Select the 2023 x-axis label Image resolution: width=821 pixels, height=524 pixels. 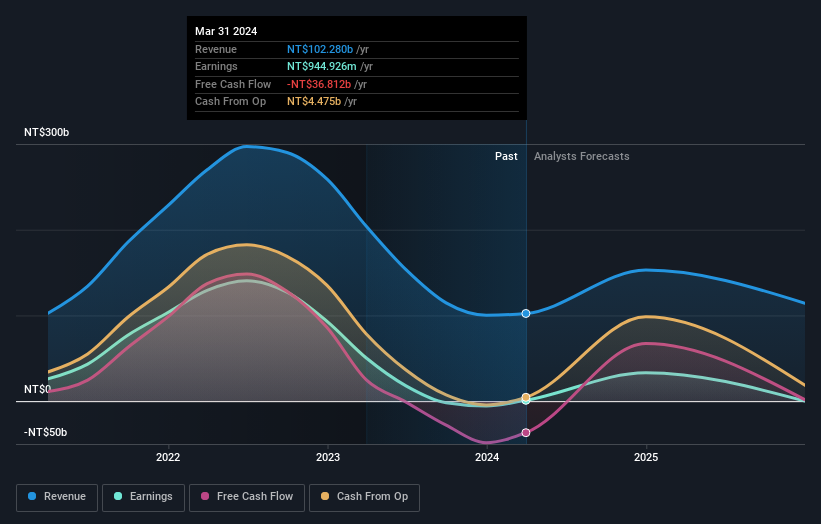(x=328, y=457)
